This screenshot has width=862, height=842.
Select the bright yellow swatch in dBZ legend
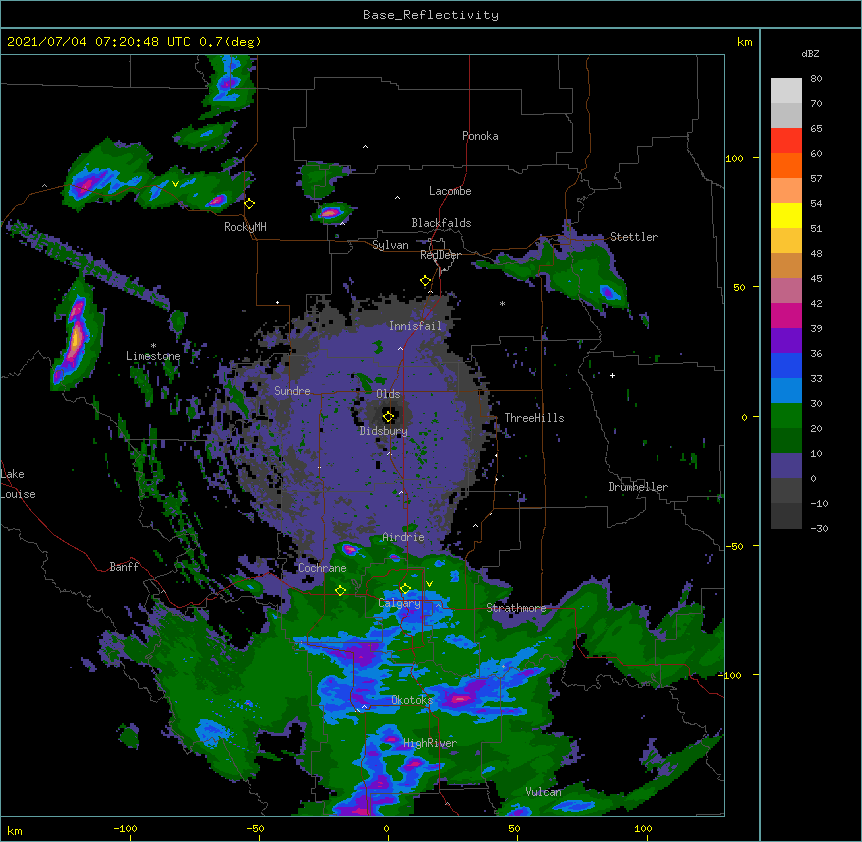(786, 215)
